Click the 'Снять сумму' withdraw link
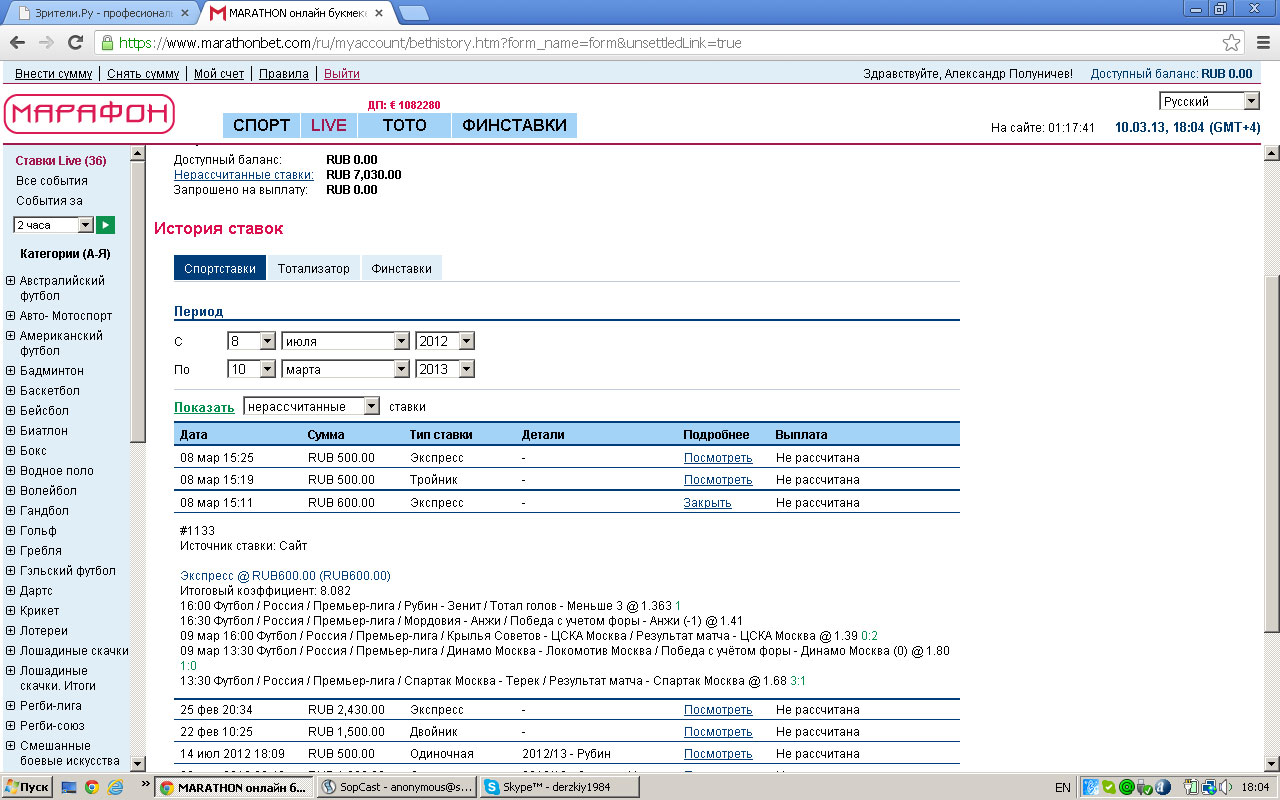Screen dimensions: 1280x800 coord(143,74)
